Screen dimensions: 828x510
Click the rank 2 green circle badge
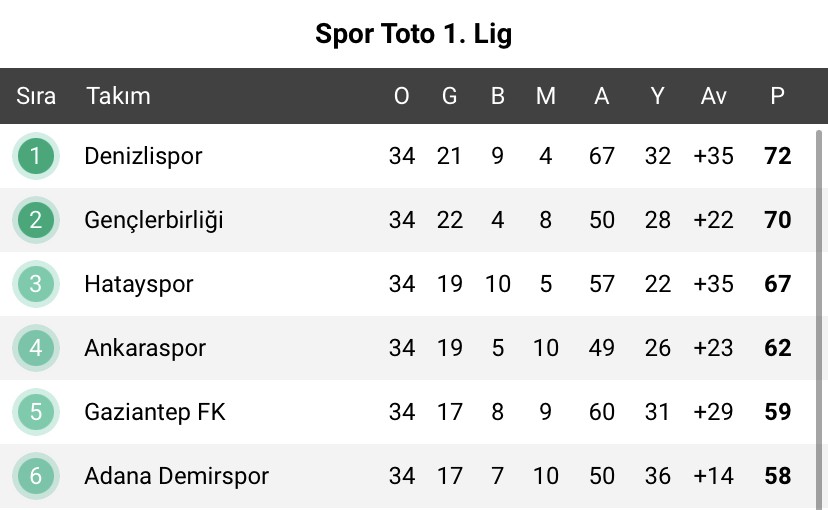click(35, 220)
